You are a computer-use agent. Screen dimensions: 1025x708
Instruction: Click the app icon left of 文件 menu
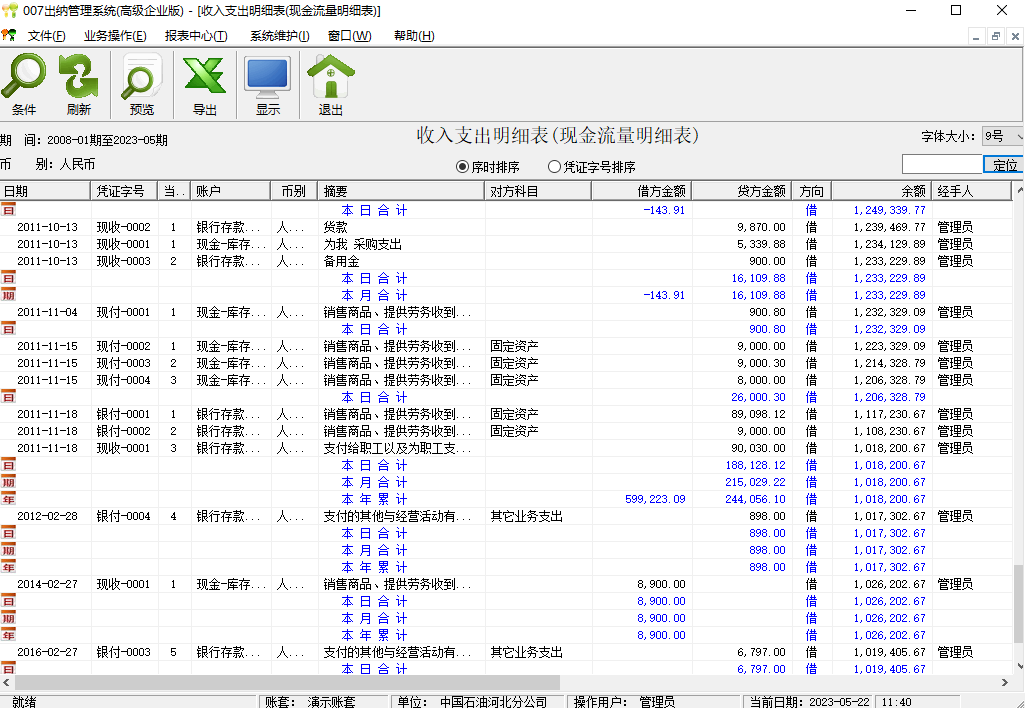point(9,36)
